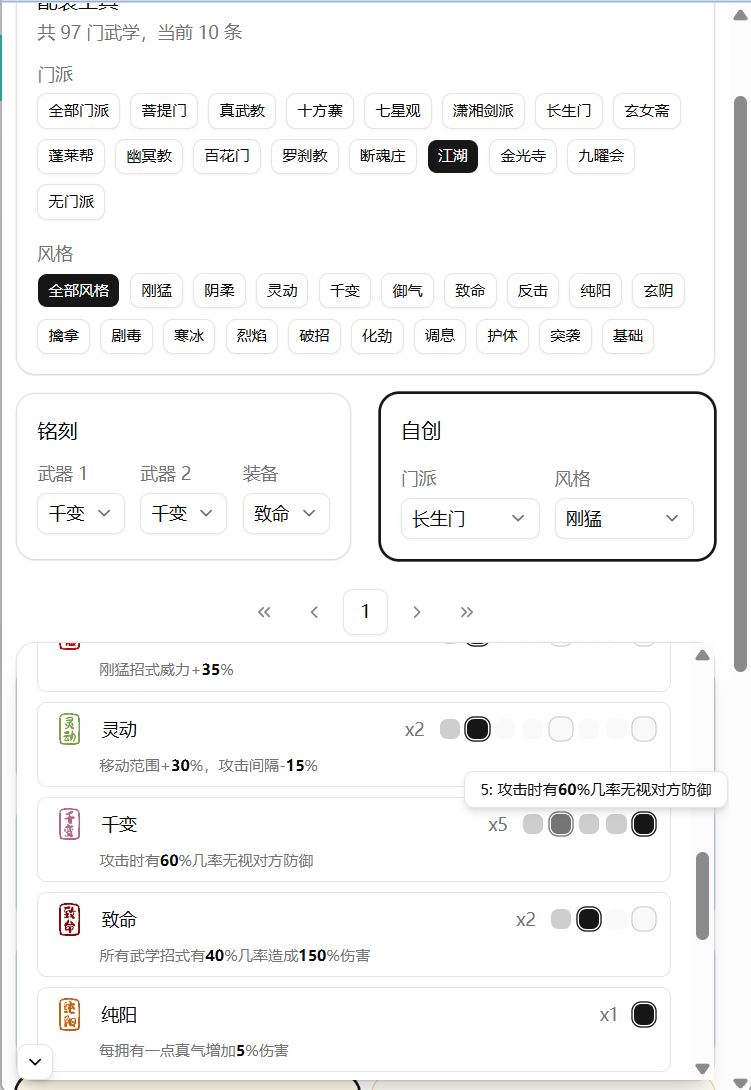The image size is (751, 1090).
Task: Choose the 七星观 sect chip
Action: [x=398, y=111]
